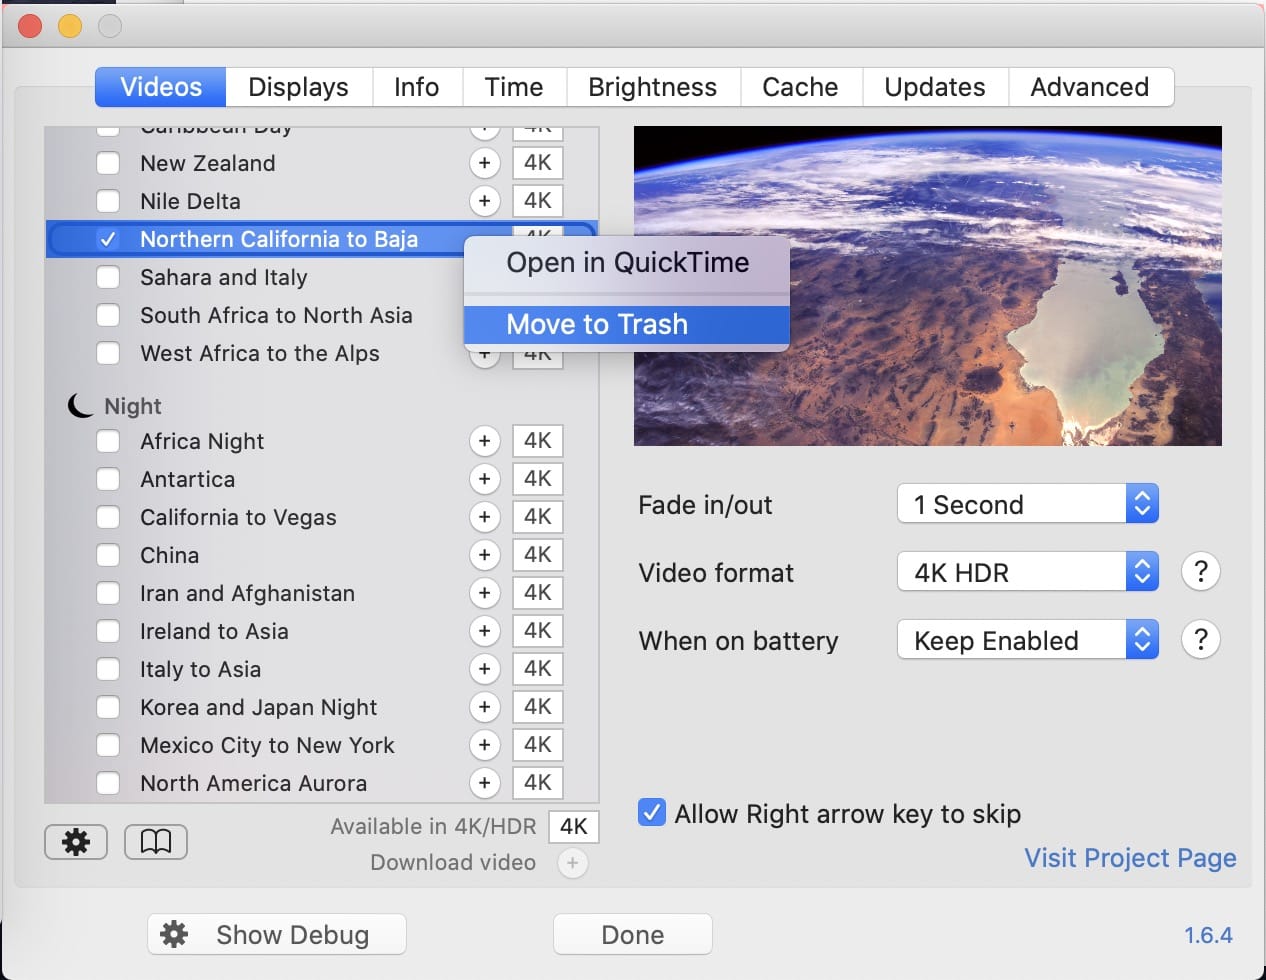
Task: Click plus icon for Korea and Japan Night
Action: click(485, 707)
